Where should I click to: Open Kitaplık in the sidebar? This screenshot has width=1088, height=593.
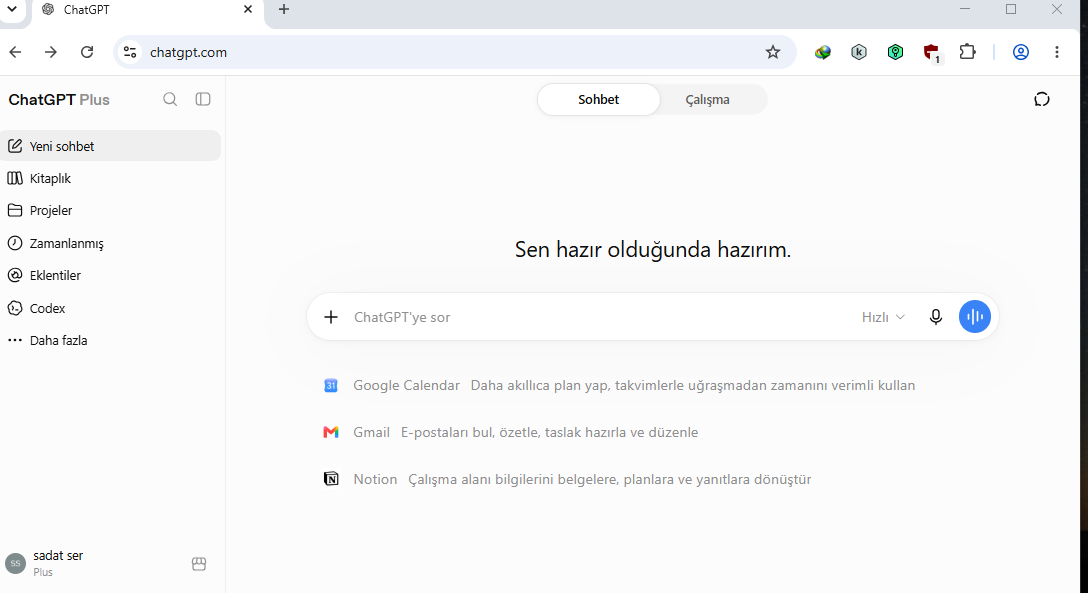pyautogui.click(x=110, y=178)
